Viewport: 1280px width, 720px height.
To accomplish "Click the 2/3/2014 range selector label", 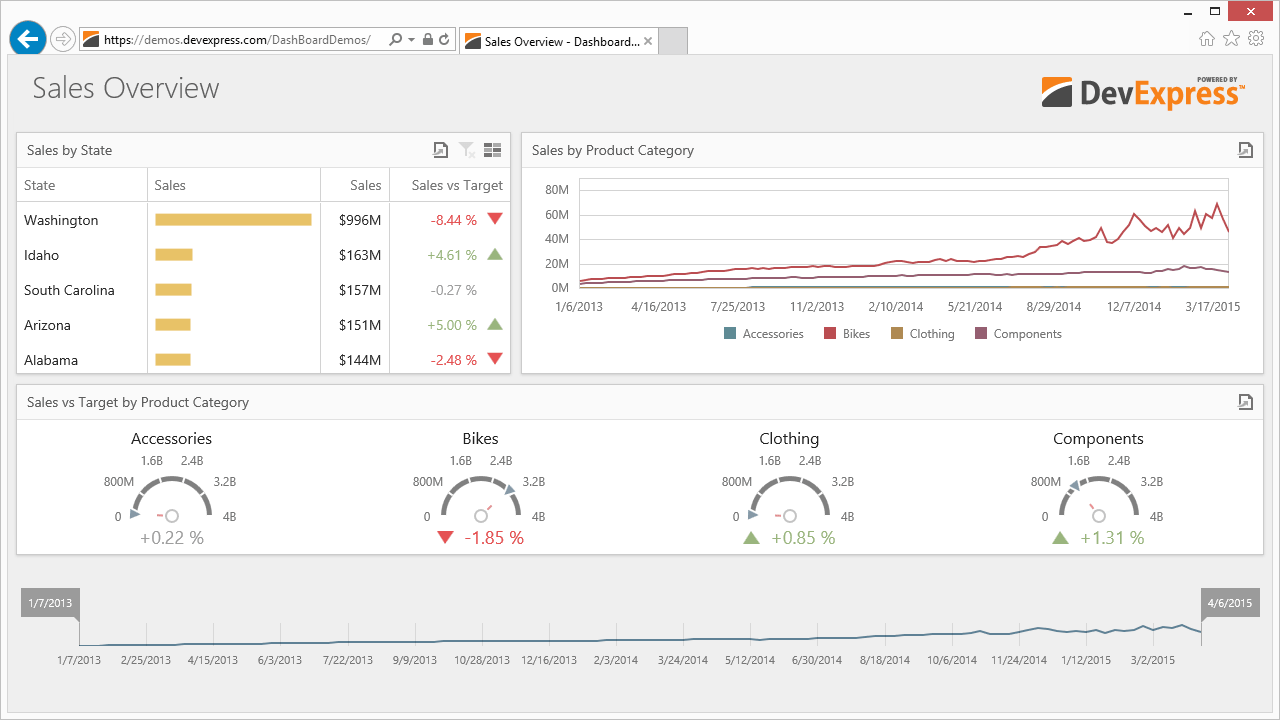I will pos(616,660).
